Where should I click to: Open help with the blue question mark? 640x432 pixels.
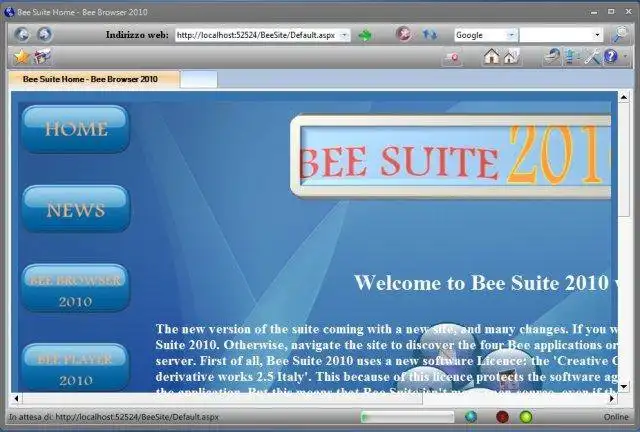coord(611,57)
